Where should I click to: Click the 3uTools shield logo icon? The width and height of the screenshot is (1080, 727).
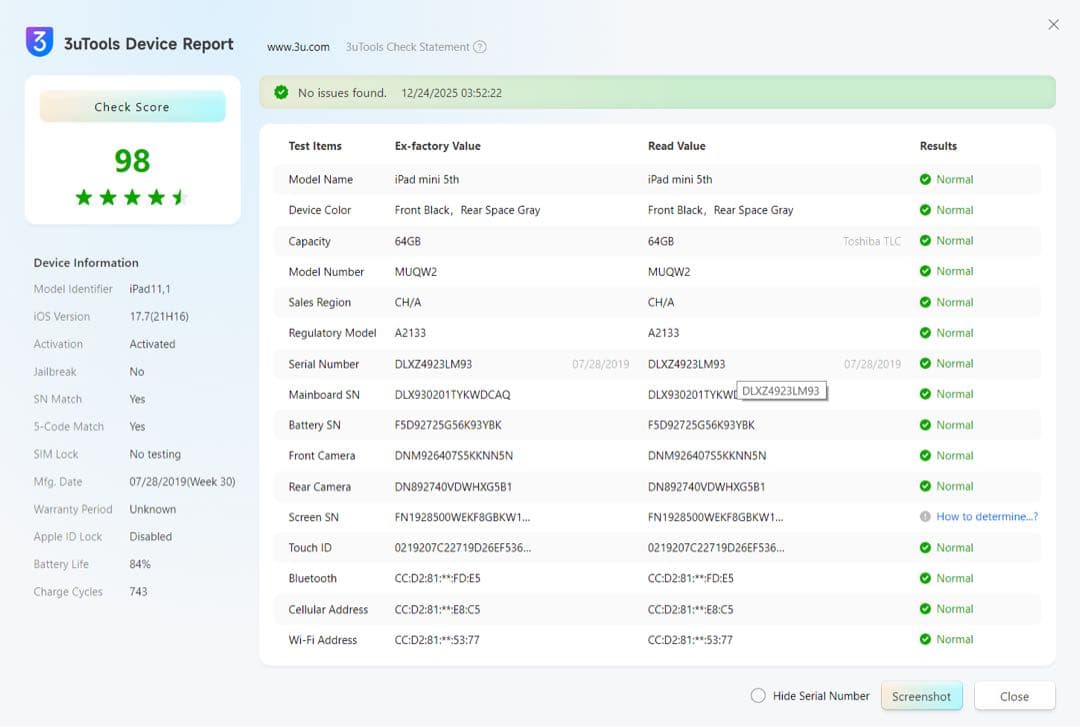coord(39,42)
